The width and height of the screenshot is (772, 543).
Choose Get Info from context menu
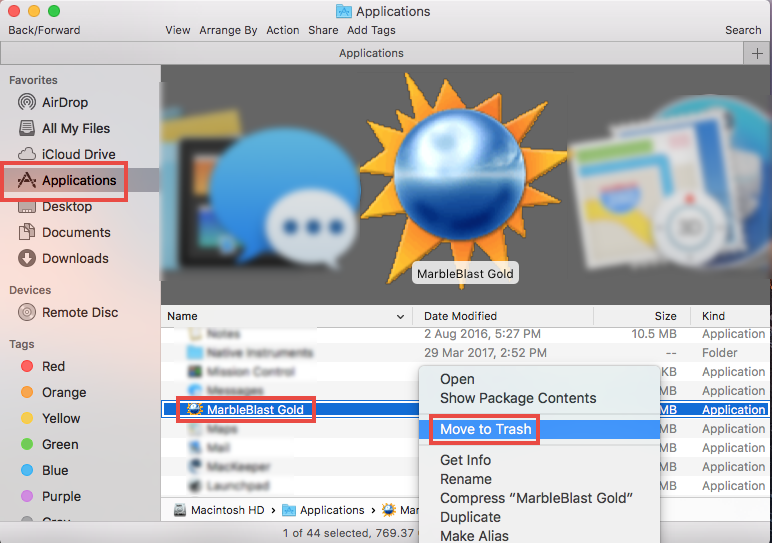465,460
